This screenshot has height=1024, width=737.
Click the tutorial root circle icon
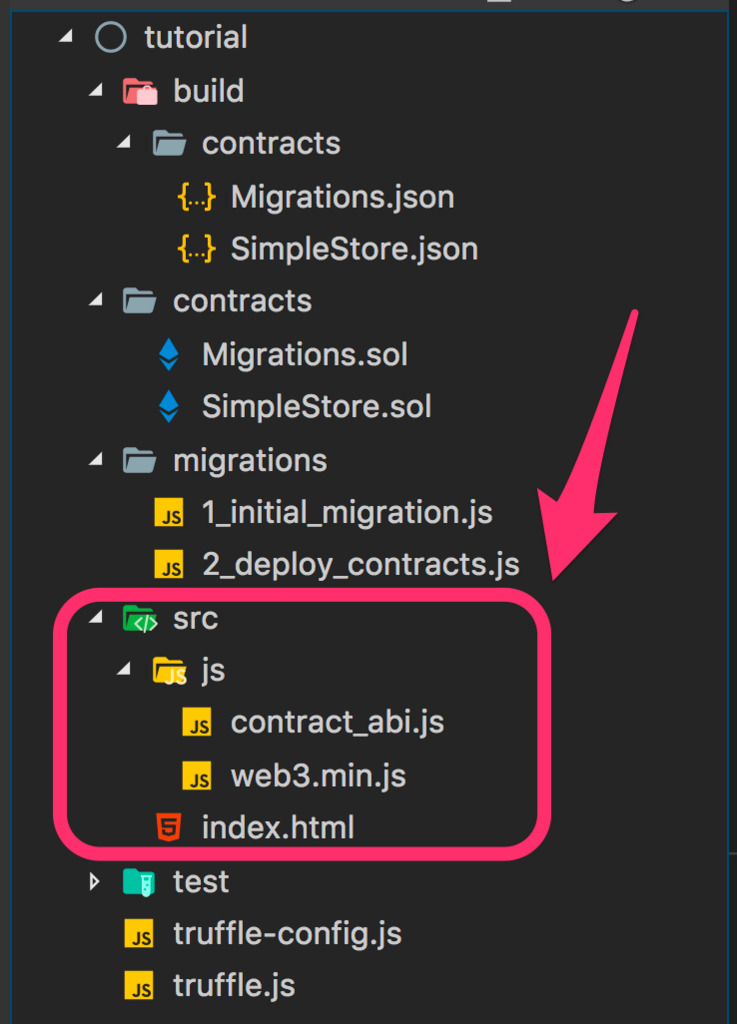pos(110,37)
